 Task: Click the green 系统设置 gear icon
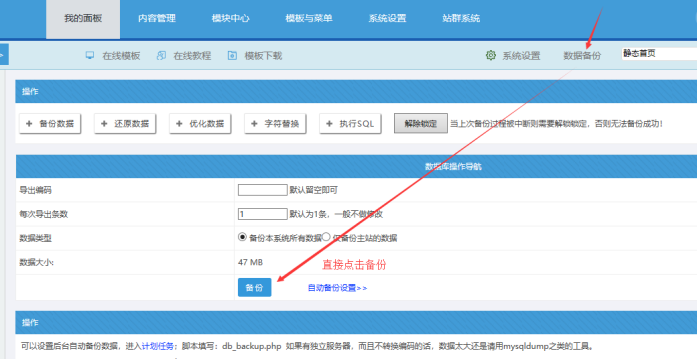pos(491,55)
